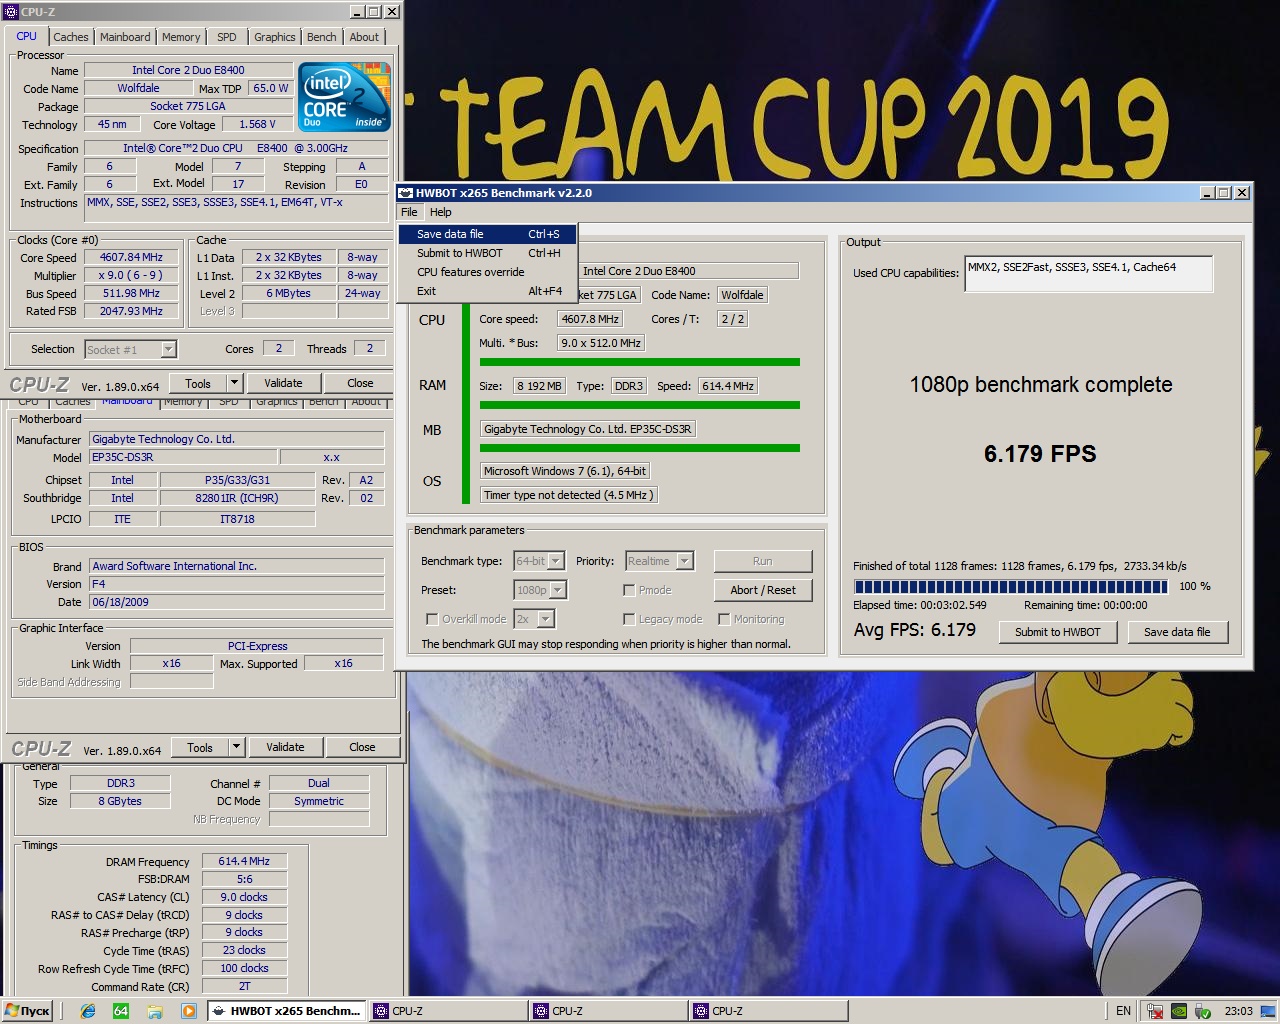Viewport: 1280px width, 1024px height.
Task: Click the disconnected network tray icon
Action: [1156, 1011]
